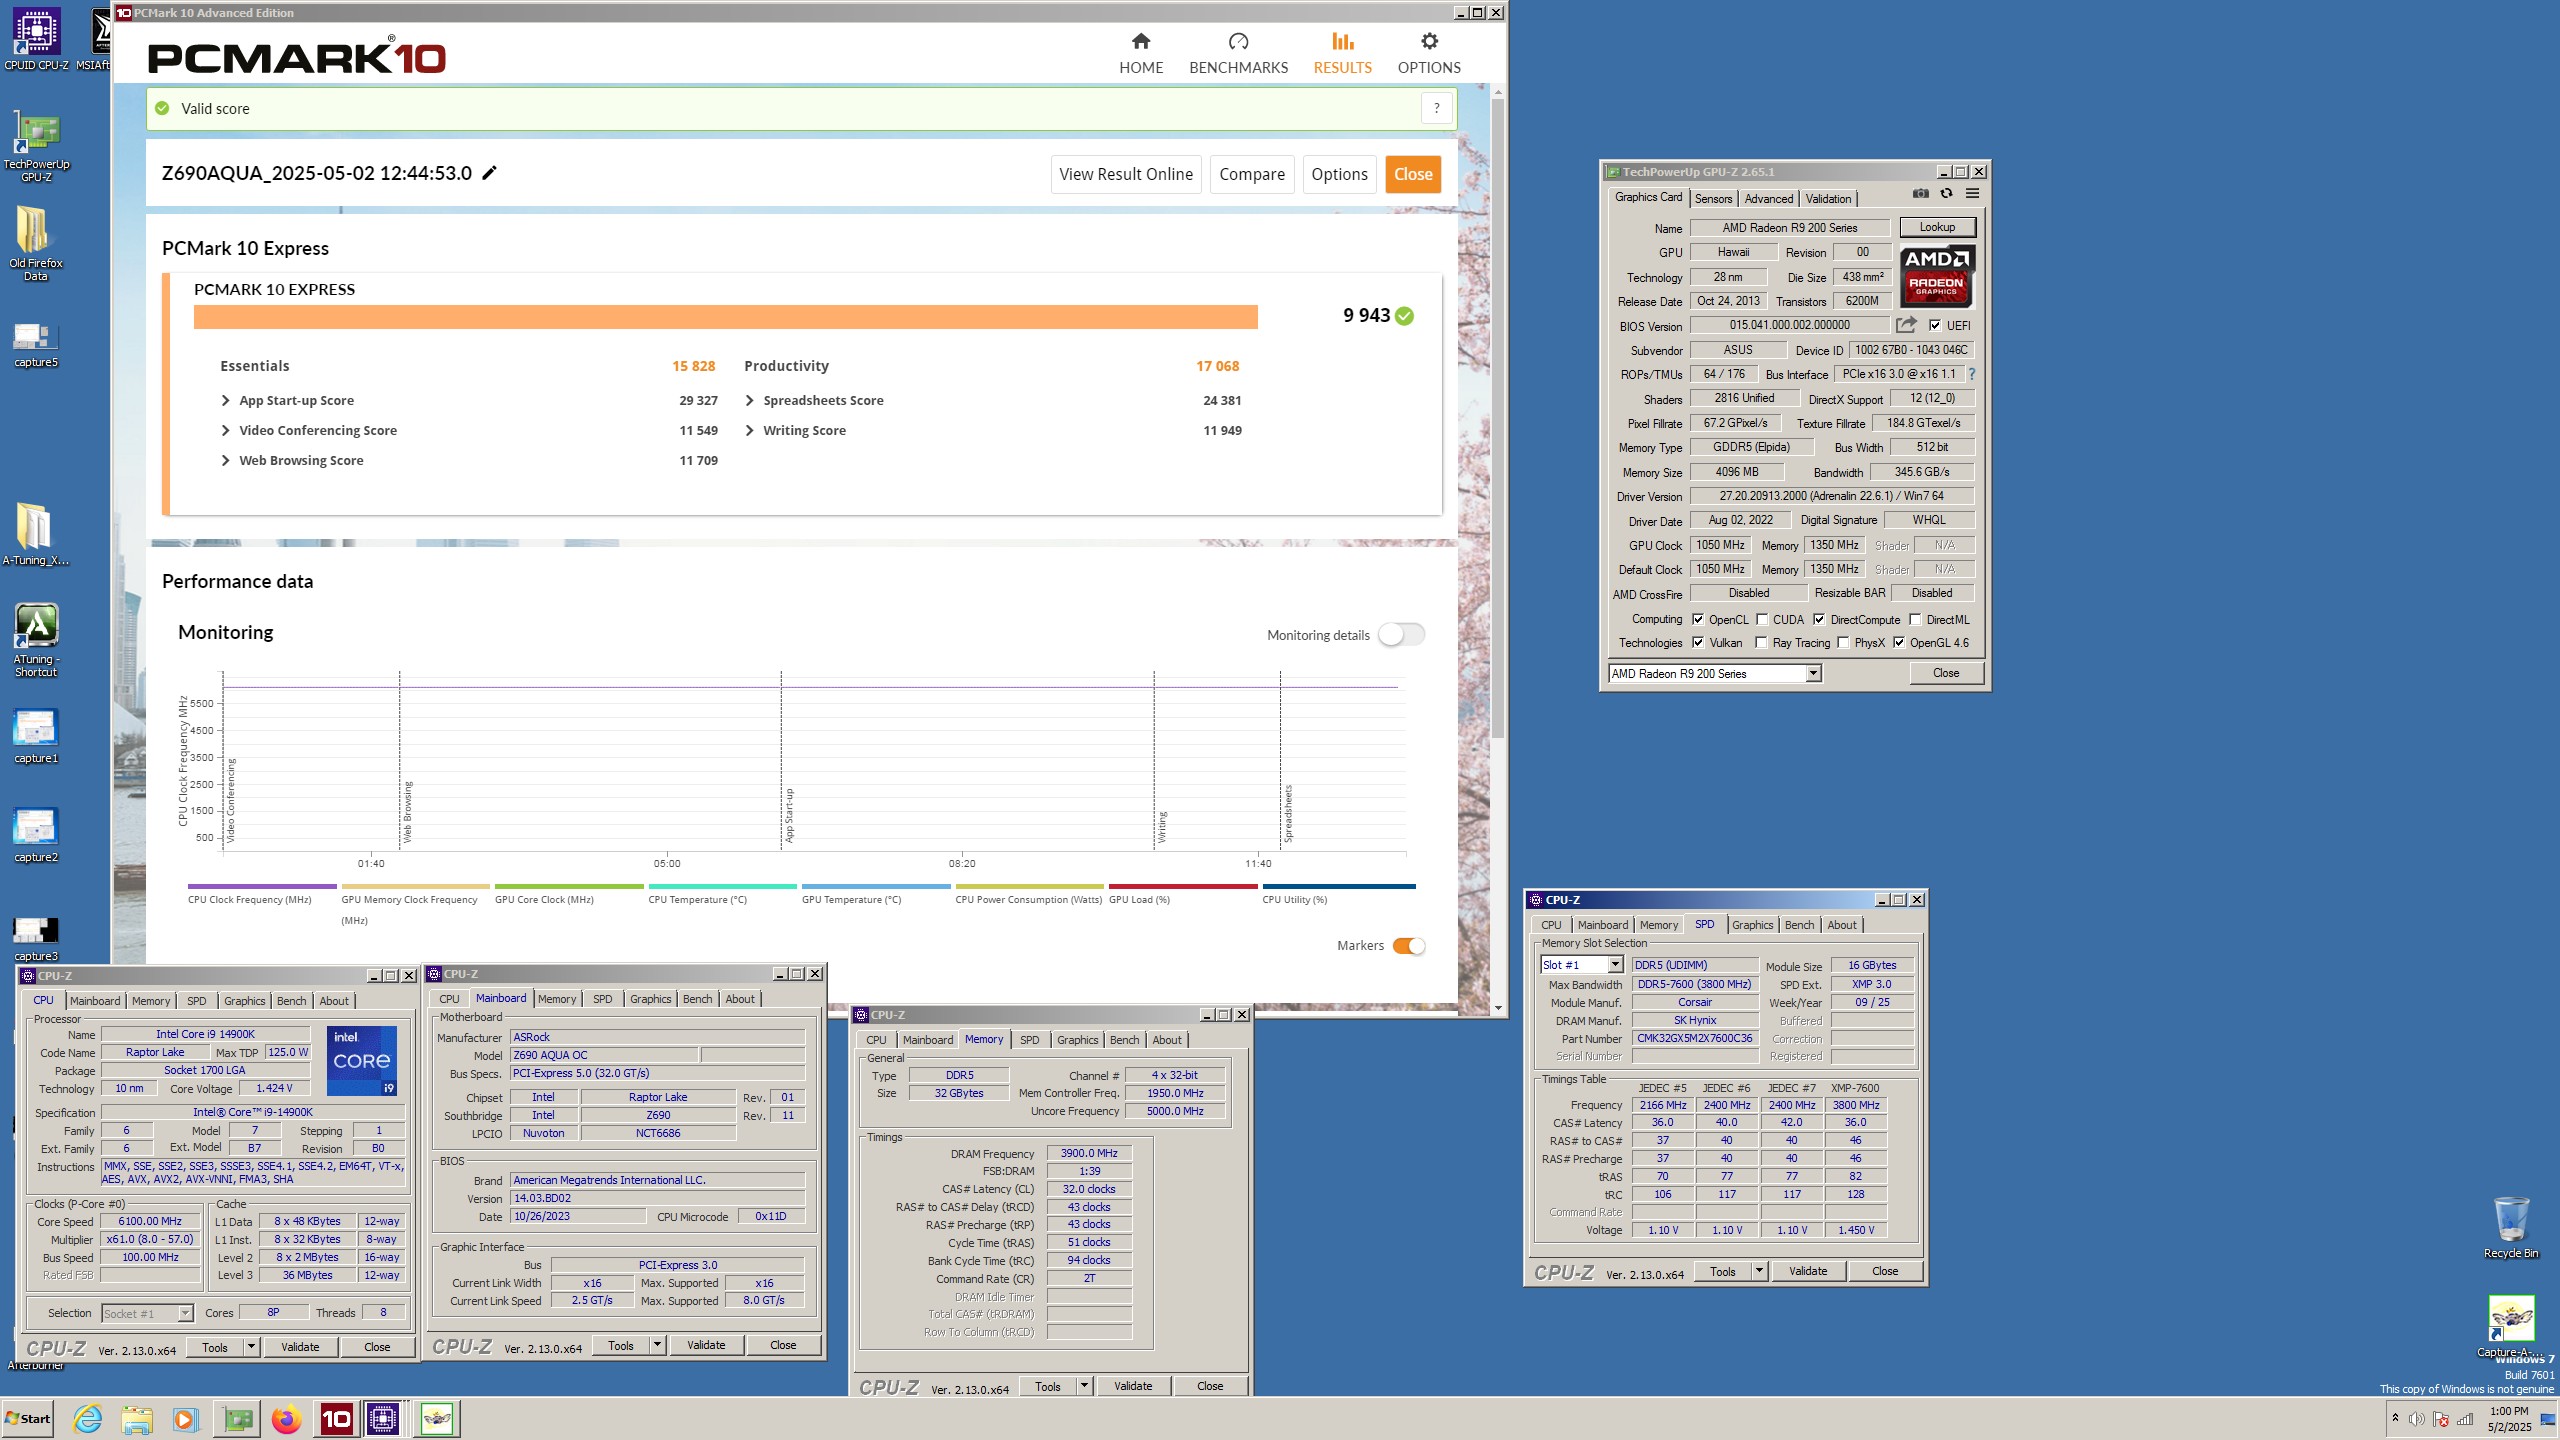
Task: Toggle the DirectCompute checkbox in GPU-Z
Action: coord(1819,619)
